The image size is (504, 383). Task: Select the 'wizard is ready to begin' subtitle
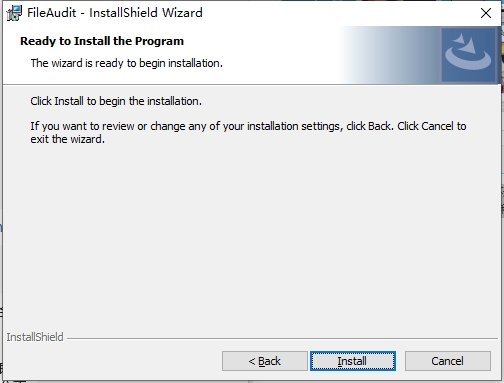(127, 63)
